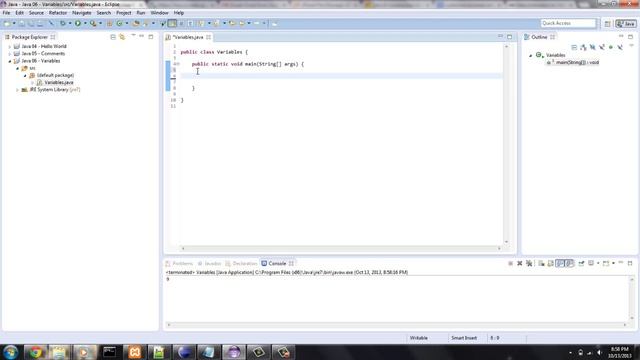Click the Debug bug icon
The width and height of the screenshot is (640, 360).
click(62, 24)
